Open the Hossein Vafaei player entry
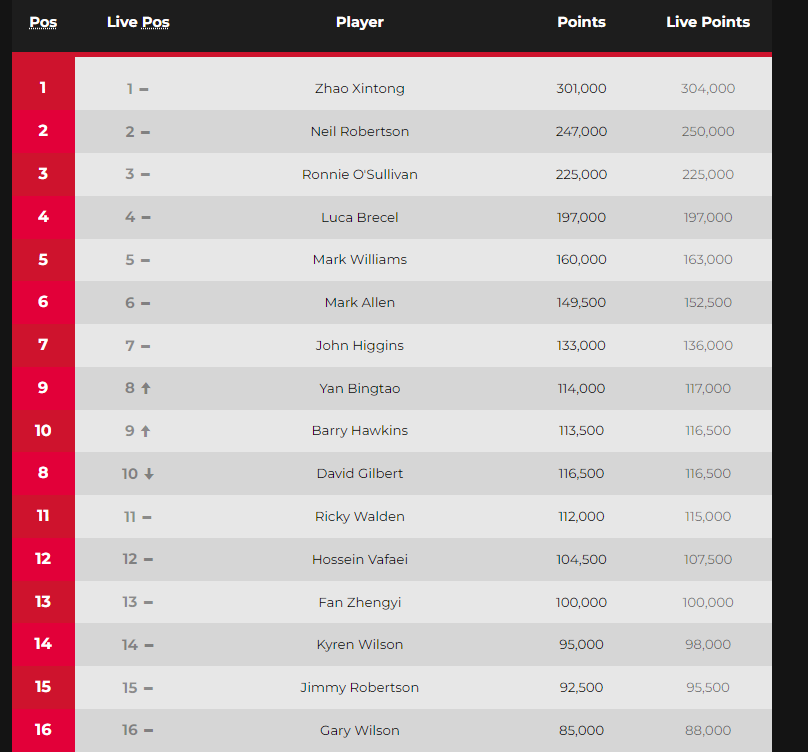Viewport: 808px width, 752px height. [360, 559]
